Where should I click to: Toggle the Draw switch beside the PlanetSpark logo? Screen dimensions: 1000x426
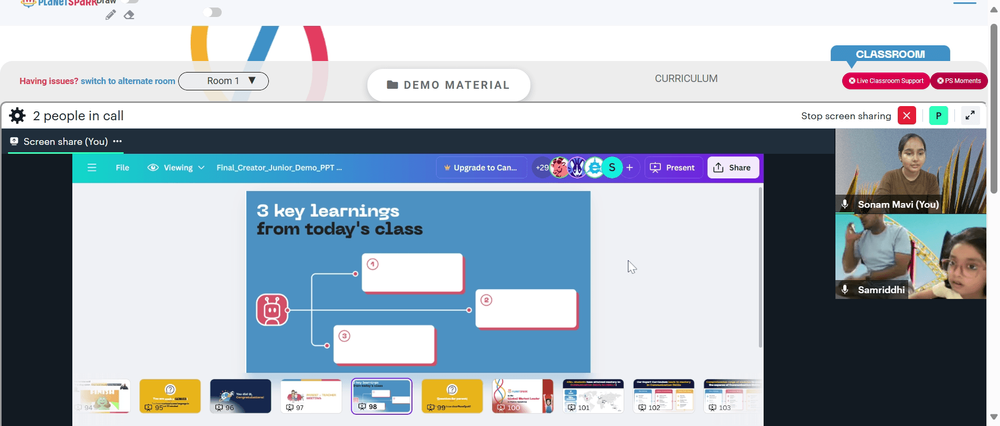130,1
